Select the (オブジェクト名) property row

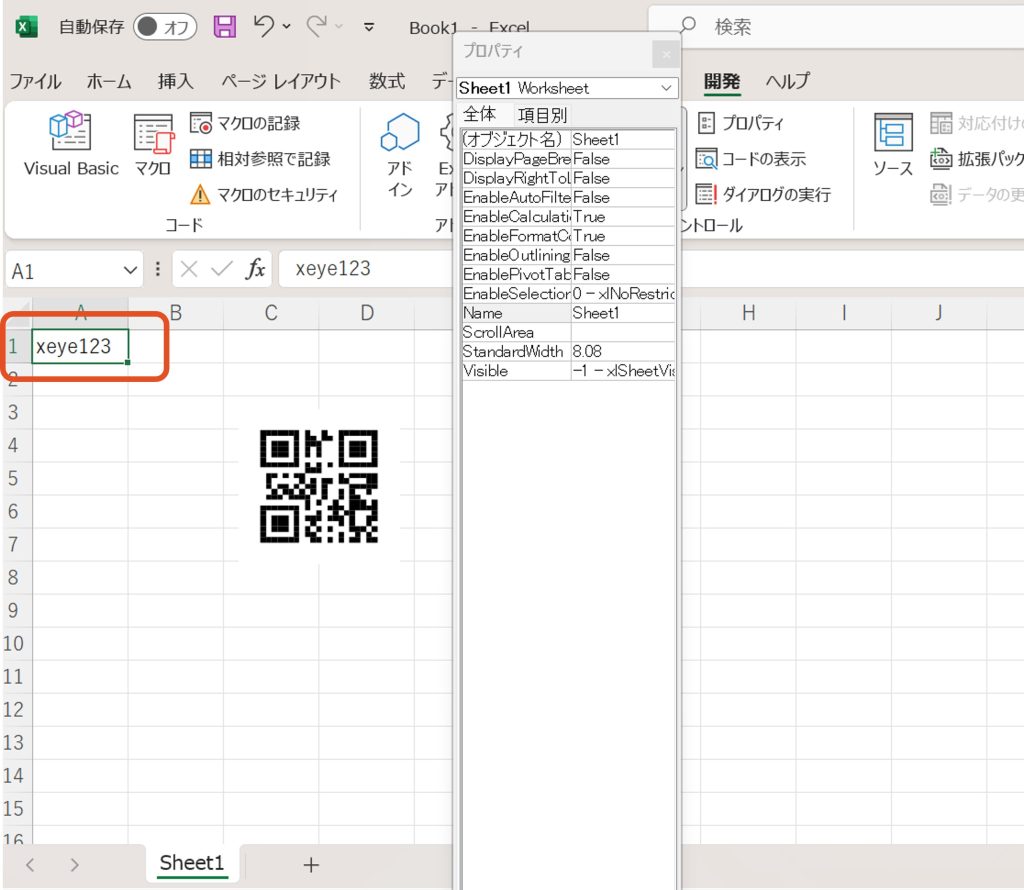568,140
